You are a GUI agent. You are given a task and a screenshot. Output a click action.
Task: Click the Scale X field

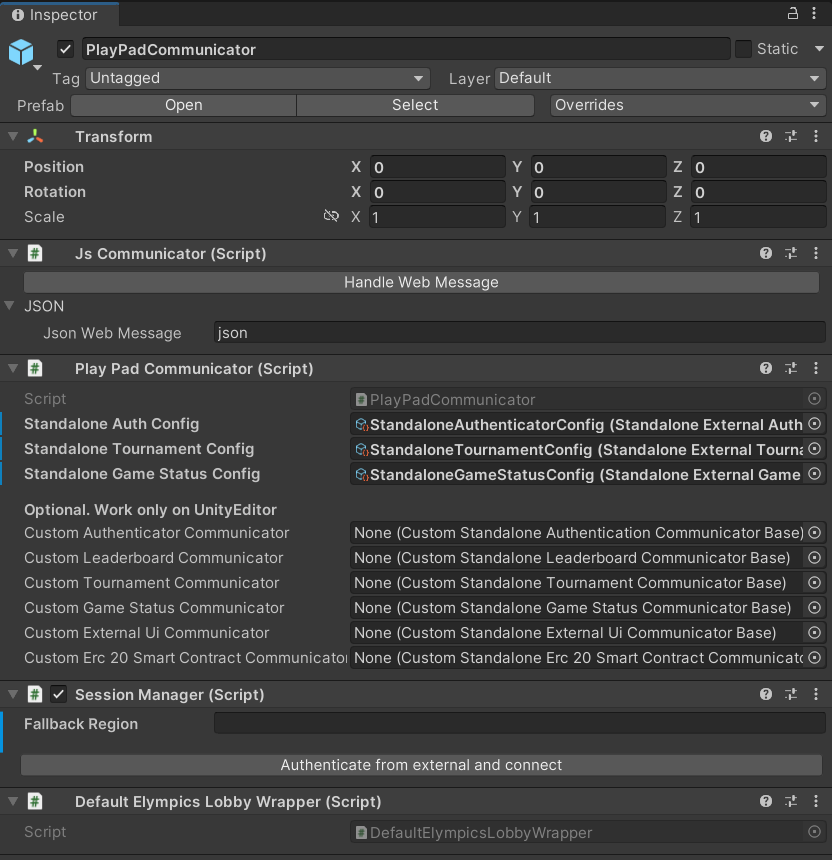click(x=438, y=217)
